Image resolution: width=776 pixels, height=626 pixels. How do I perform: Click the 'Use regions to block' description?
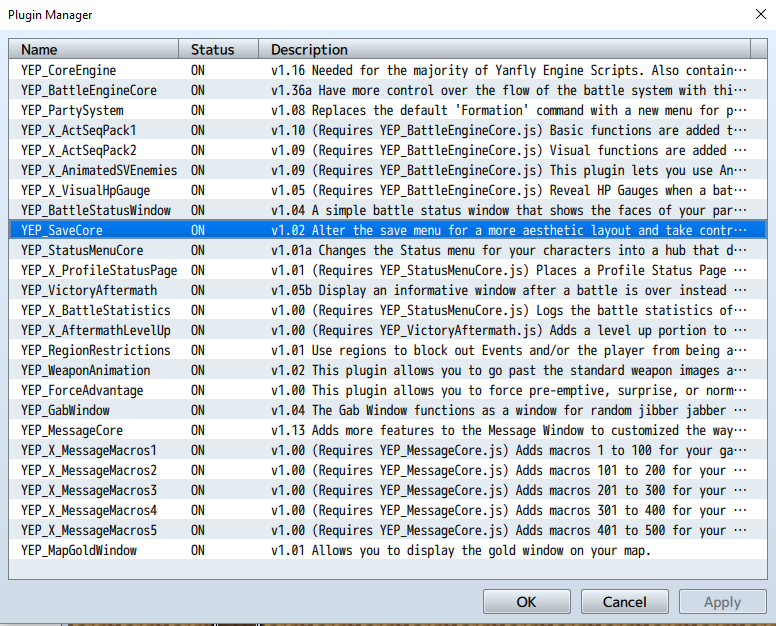tap(509, 350)
